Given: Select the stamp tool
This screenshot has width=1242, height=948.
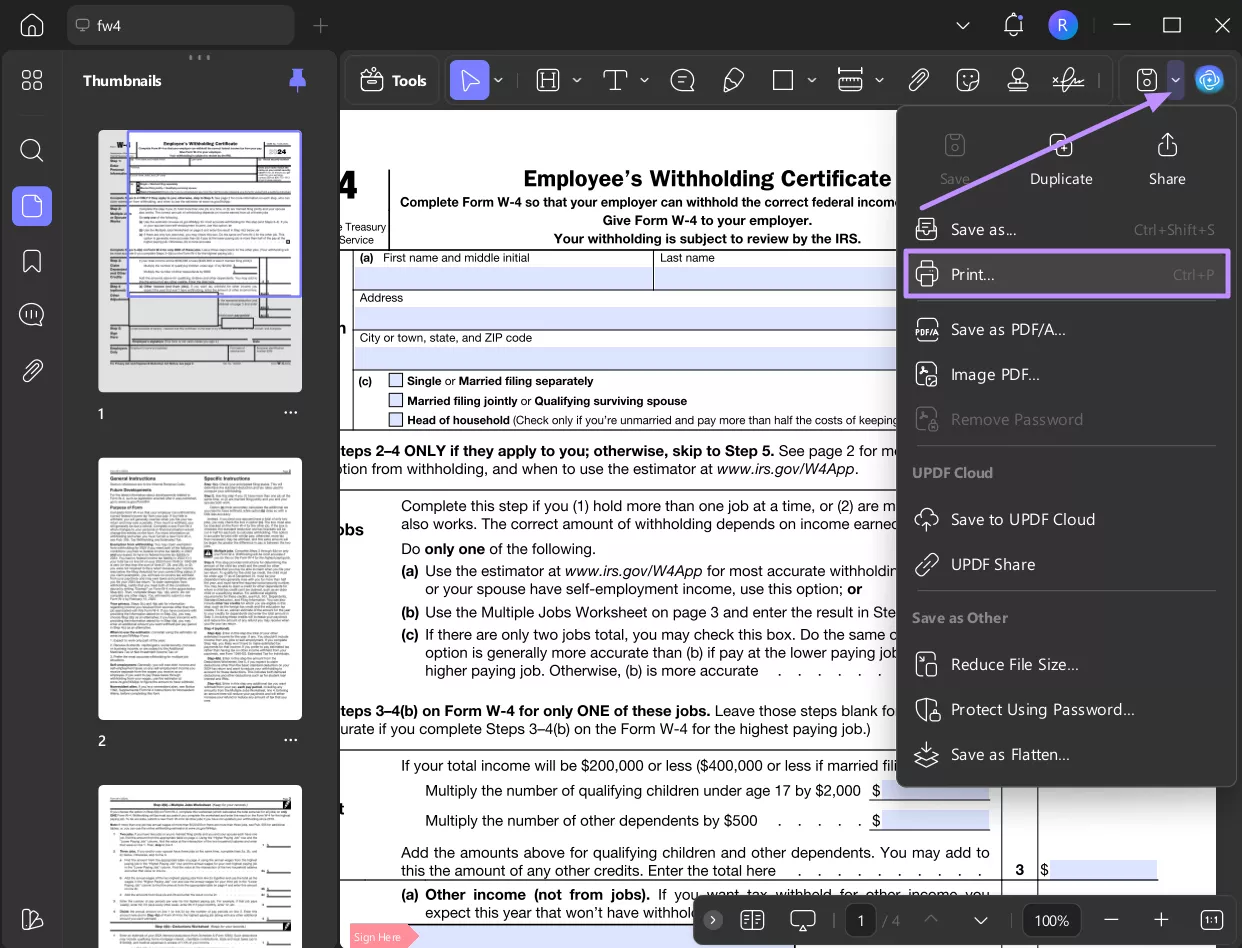Looking at the screenshot, I should [x=1018, y=80].
